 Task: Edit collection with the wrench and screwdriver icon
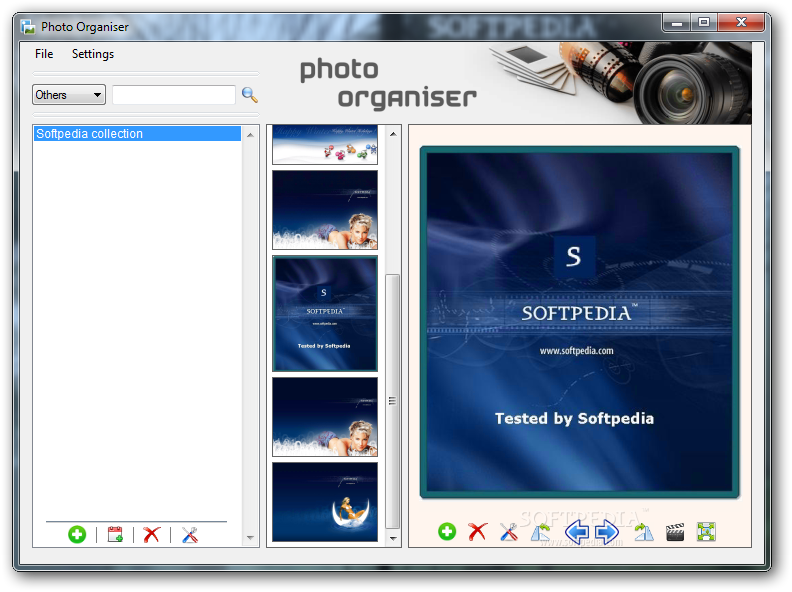[x=190, y=534]
